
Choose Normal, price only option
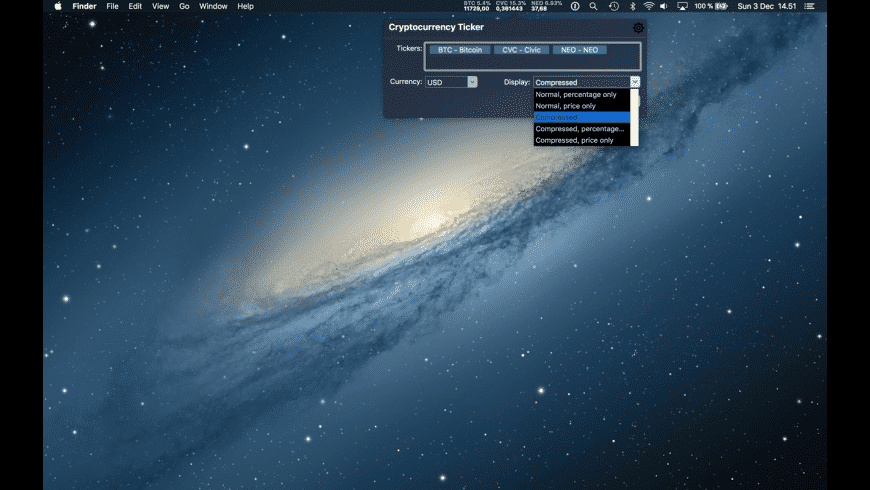(x=581, y=106)
